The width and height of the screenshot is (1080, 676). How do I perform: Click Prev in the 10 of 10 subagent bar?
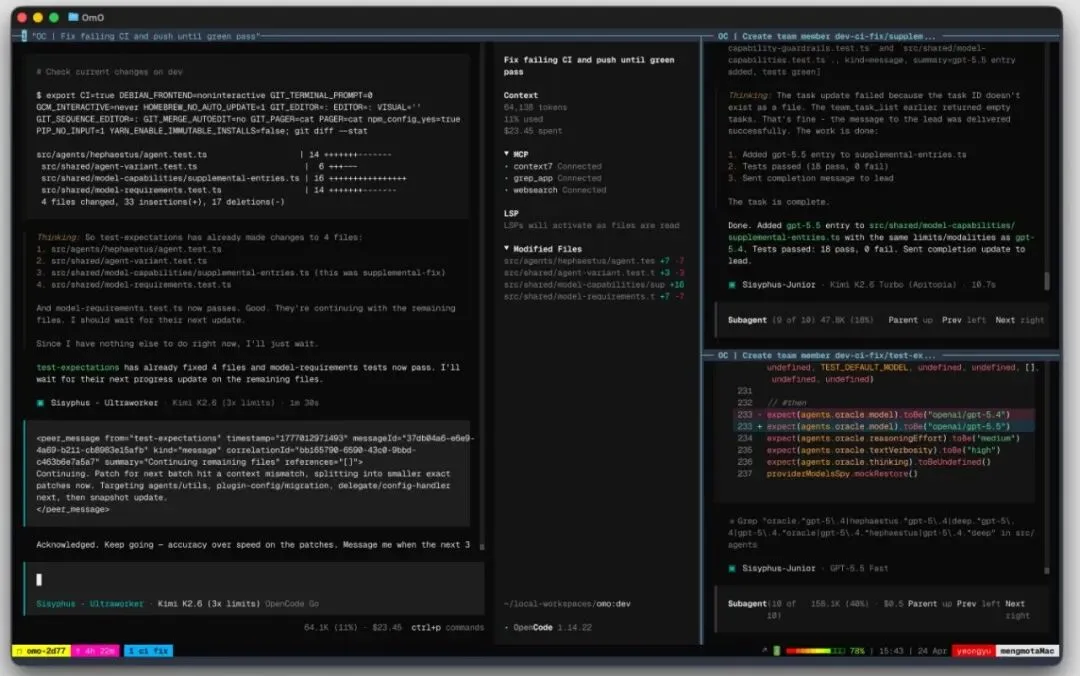click(966, 604)
